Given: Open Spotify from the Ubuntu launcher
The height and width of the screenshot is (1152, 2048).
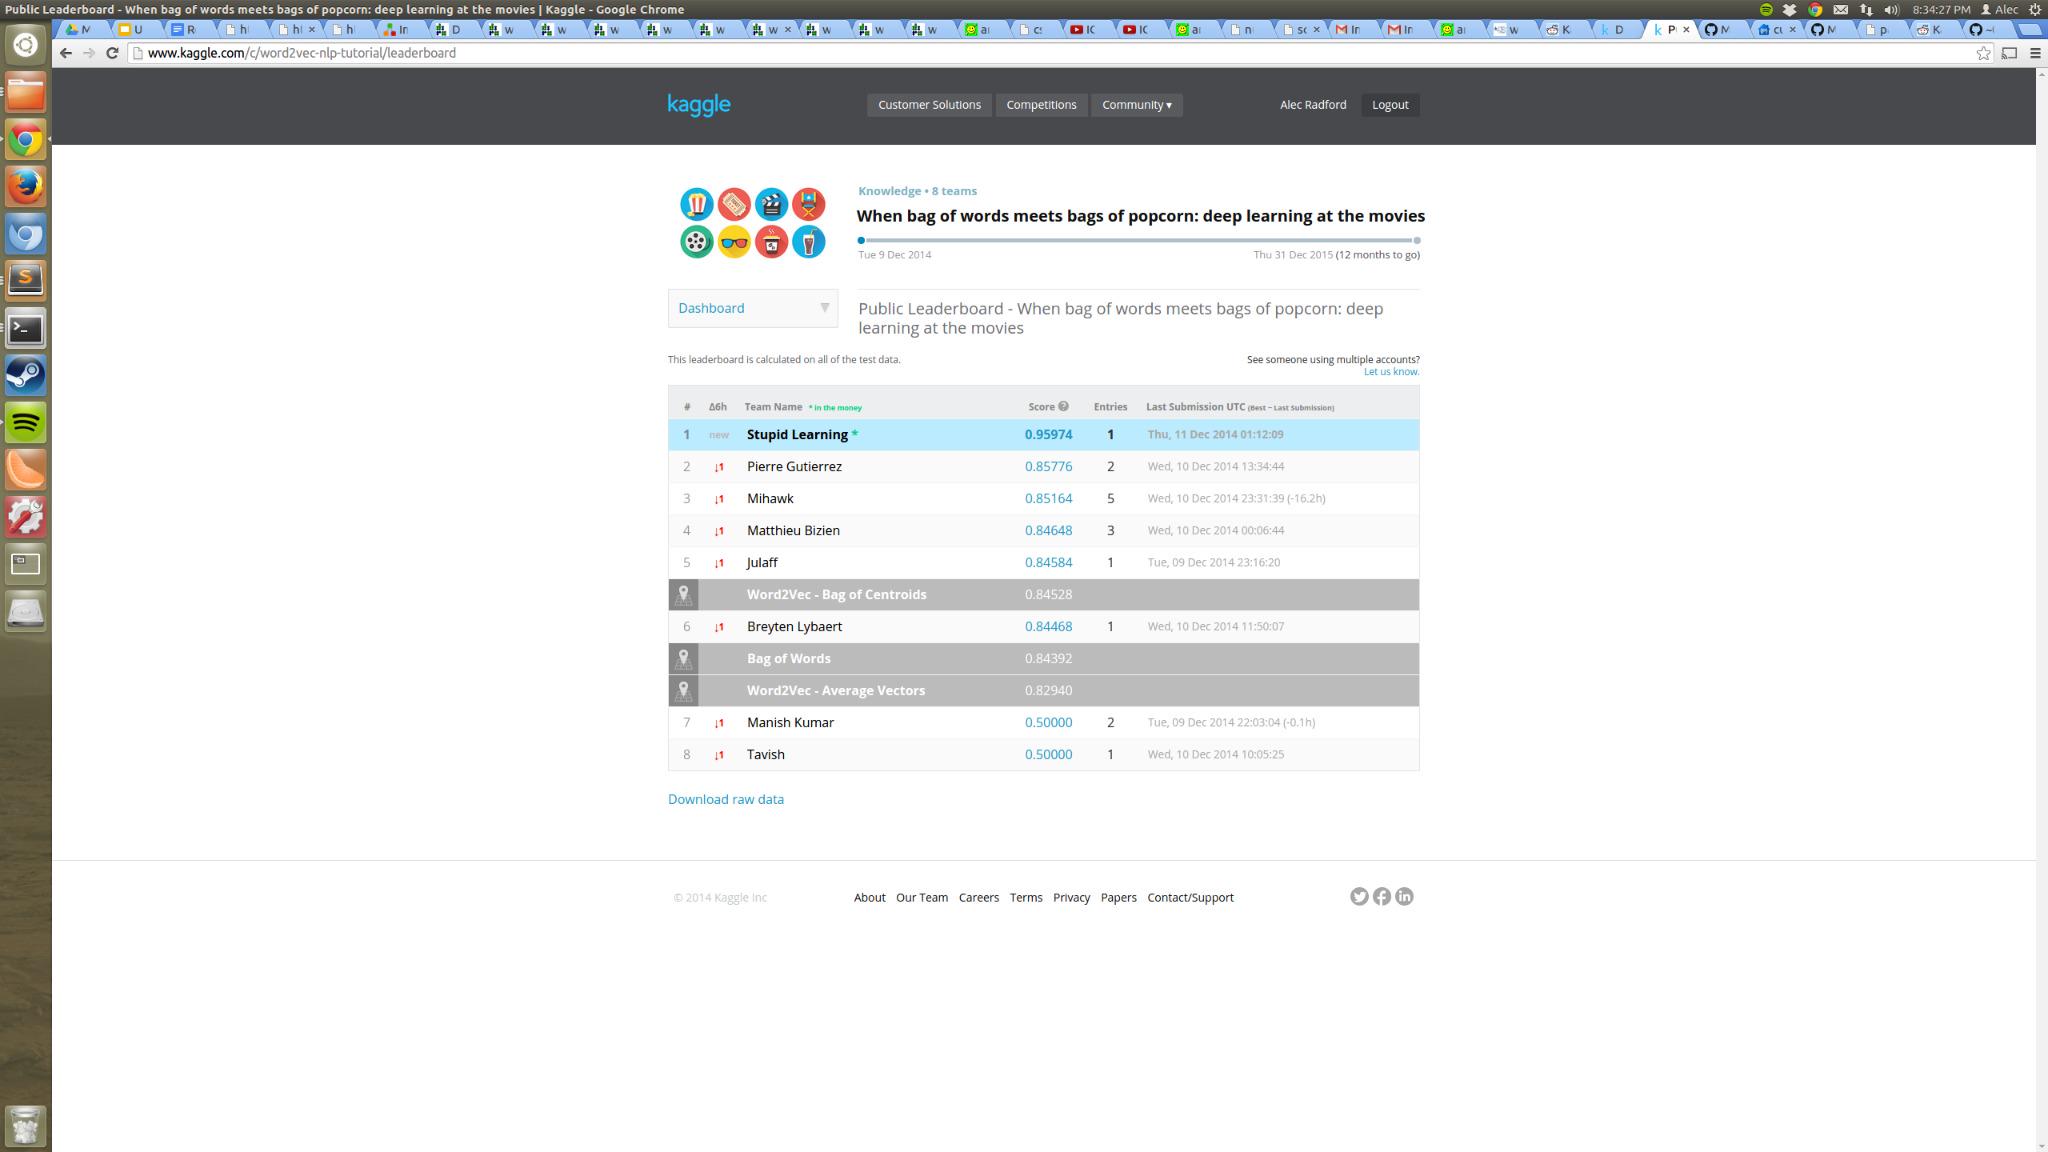Looking at the screenshot, I should click(x=25, y=422).
